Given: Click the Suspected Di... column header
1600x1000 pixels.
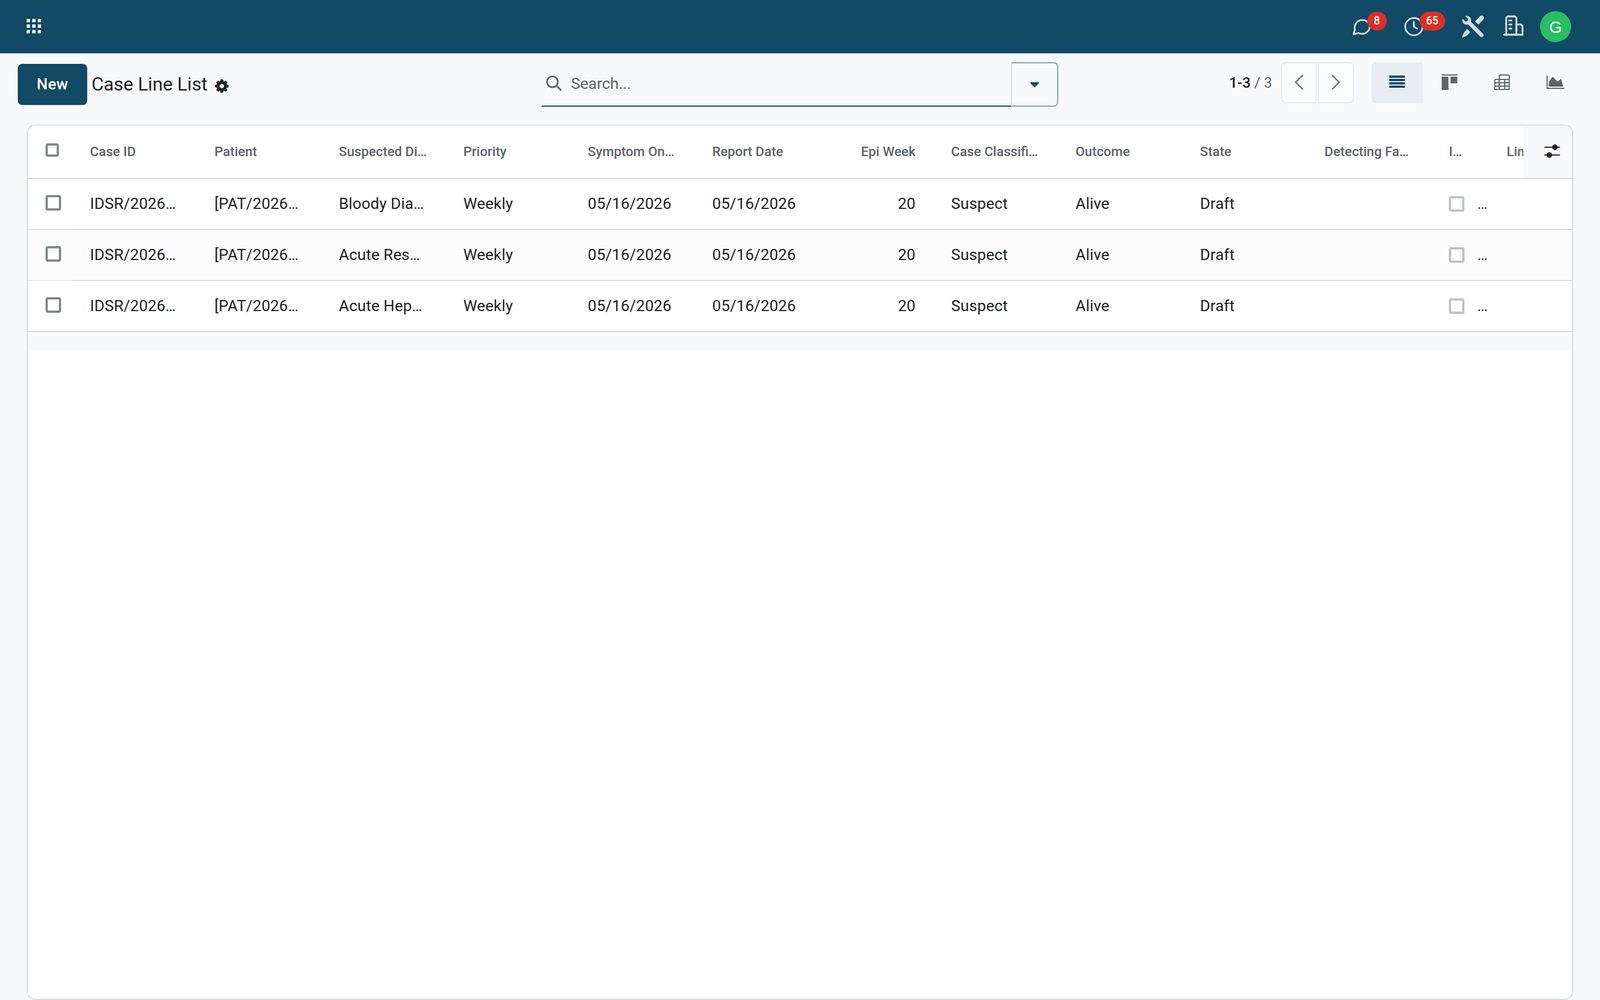Looking at the screenshot, I should pyautogui.click(x=382, y=152).
